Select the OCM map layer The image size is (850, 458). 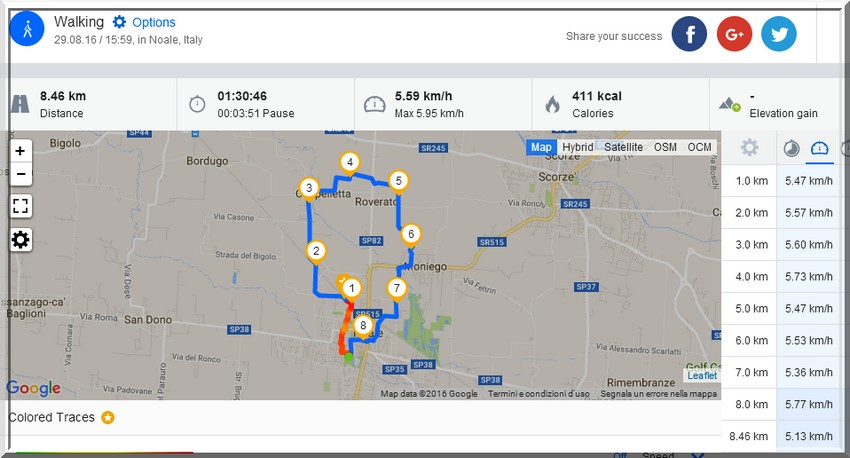click(699, 147)
